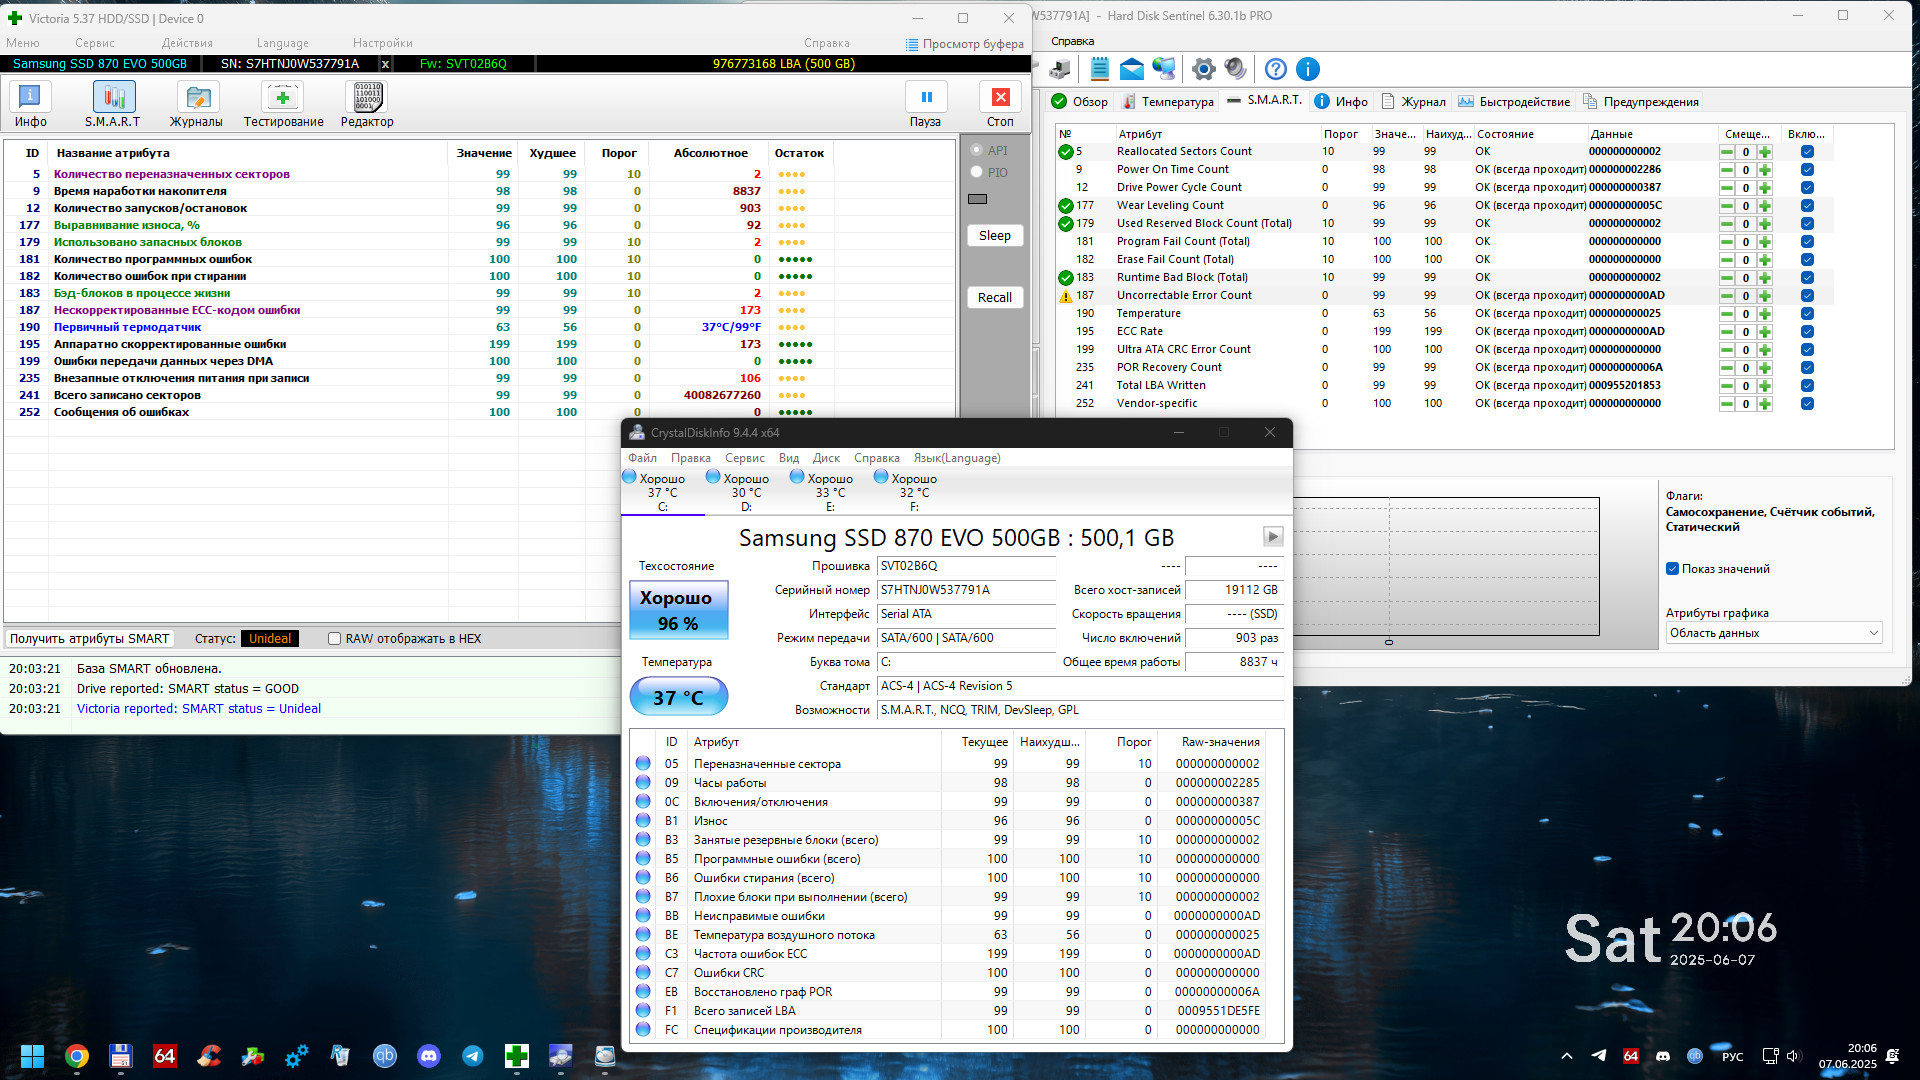Decrease offset for ECC Rate row

tap(1727, 332)
